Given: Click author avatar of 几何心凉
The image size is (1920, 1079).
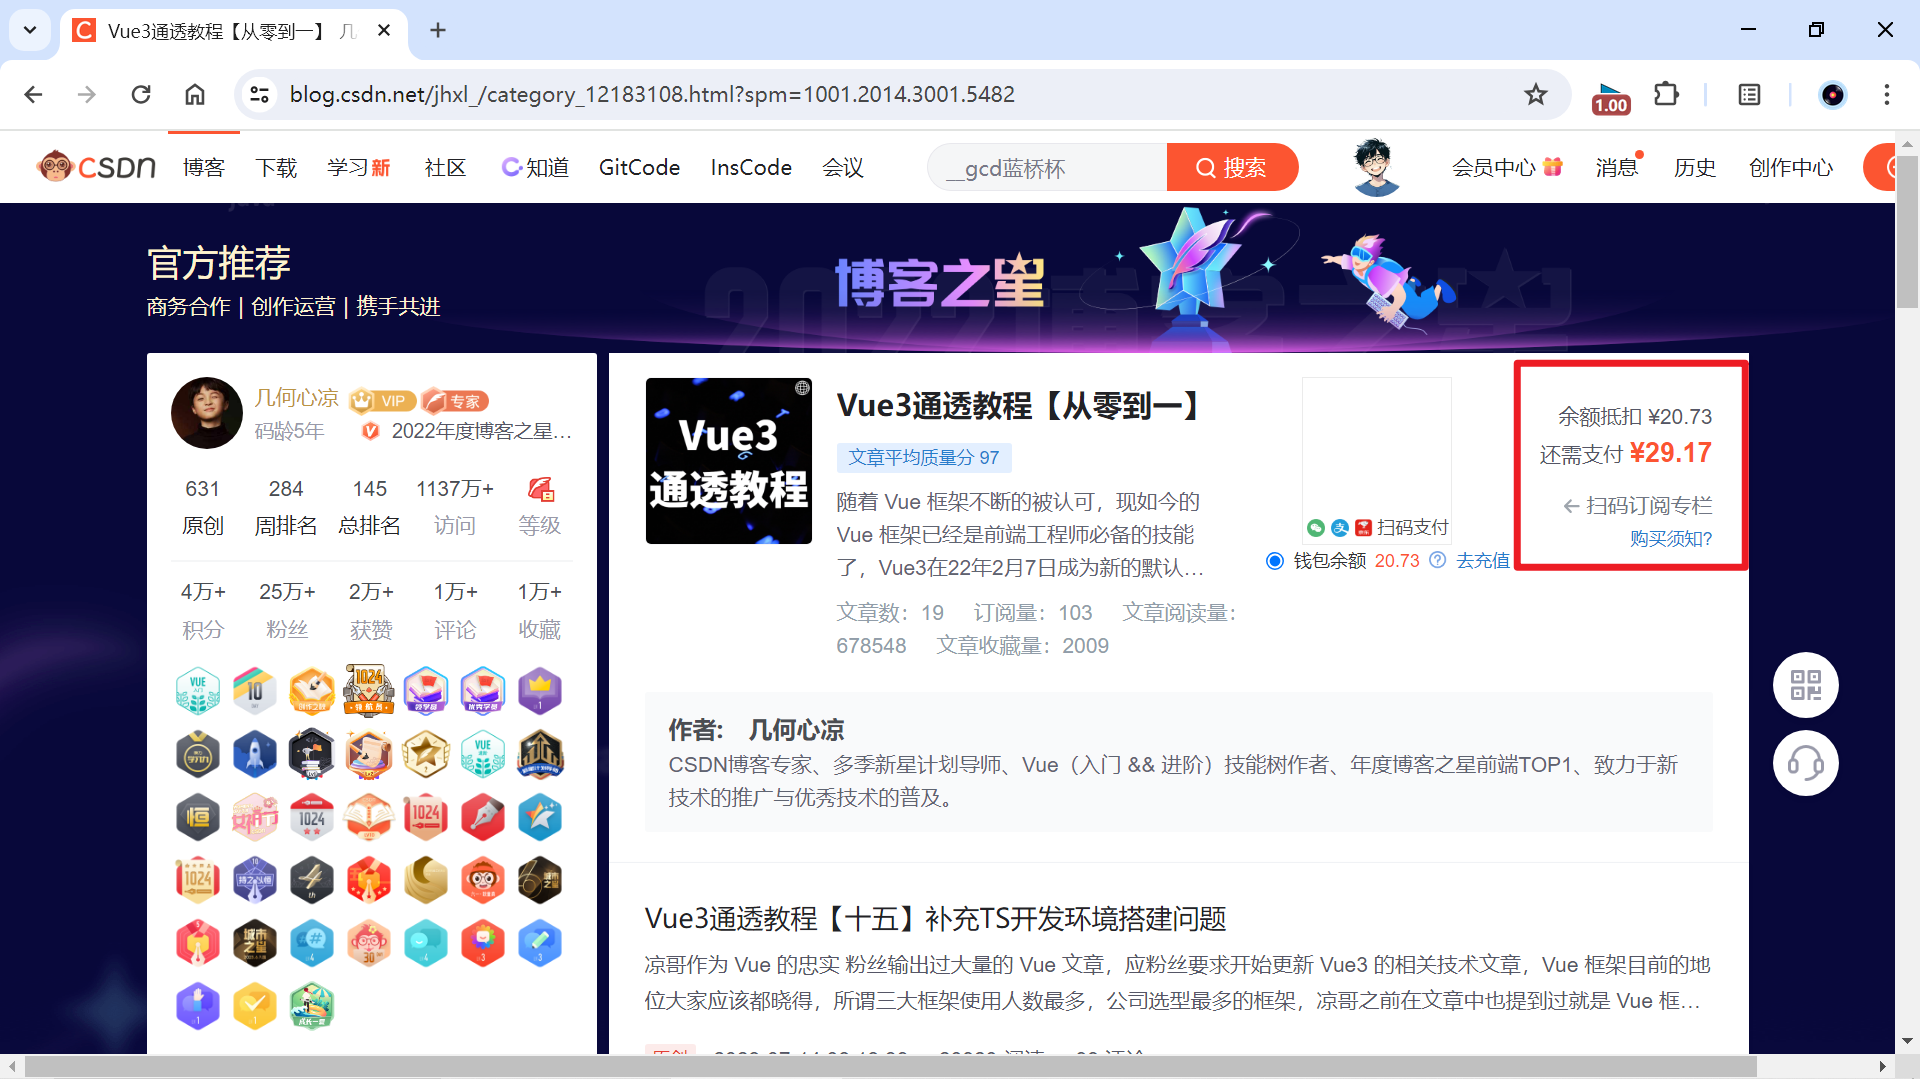Looking at the screenshot, I should click(x=207, y=413).
